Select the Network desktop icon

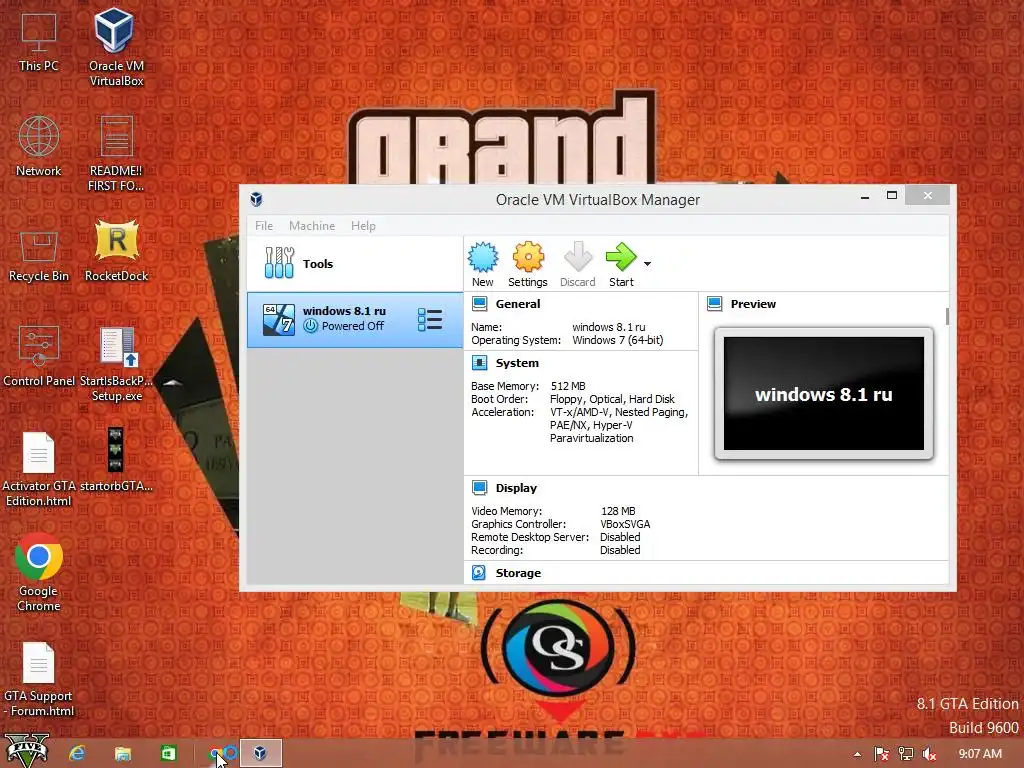39,146
